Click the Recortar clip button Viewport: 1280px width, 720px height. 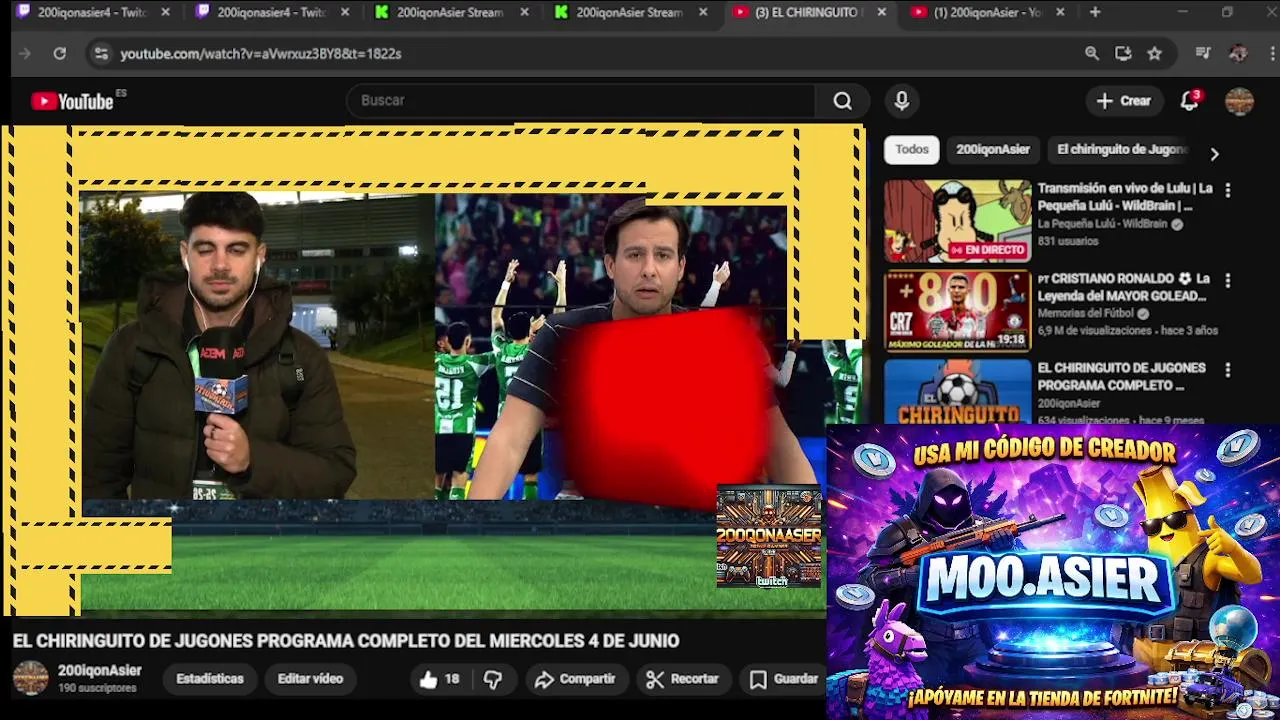coord(683,679)
